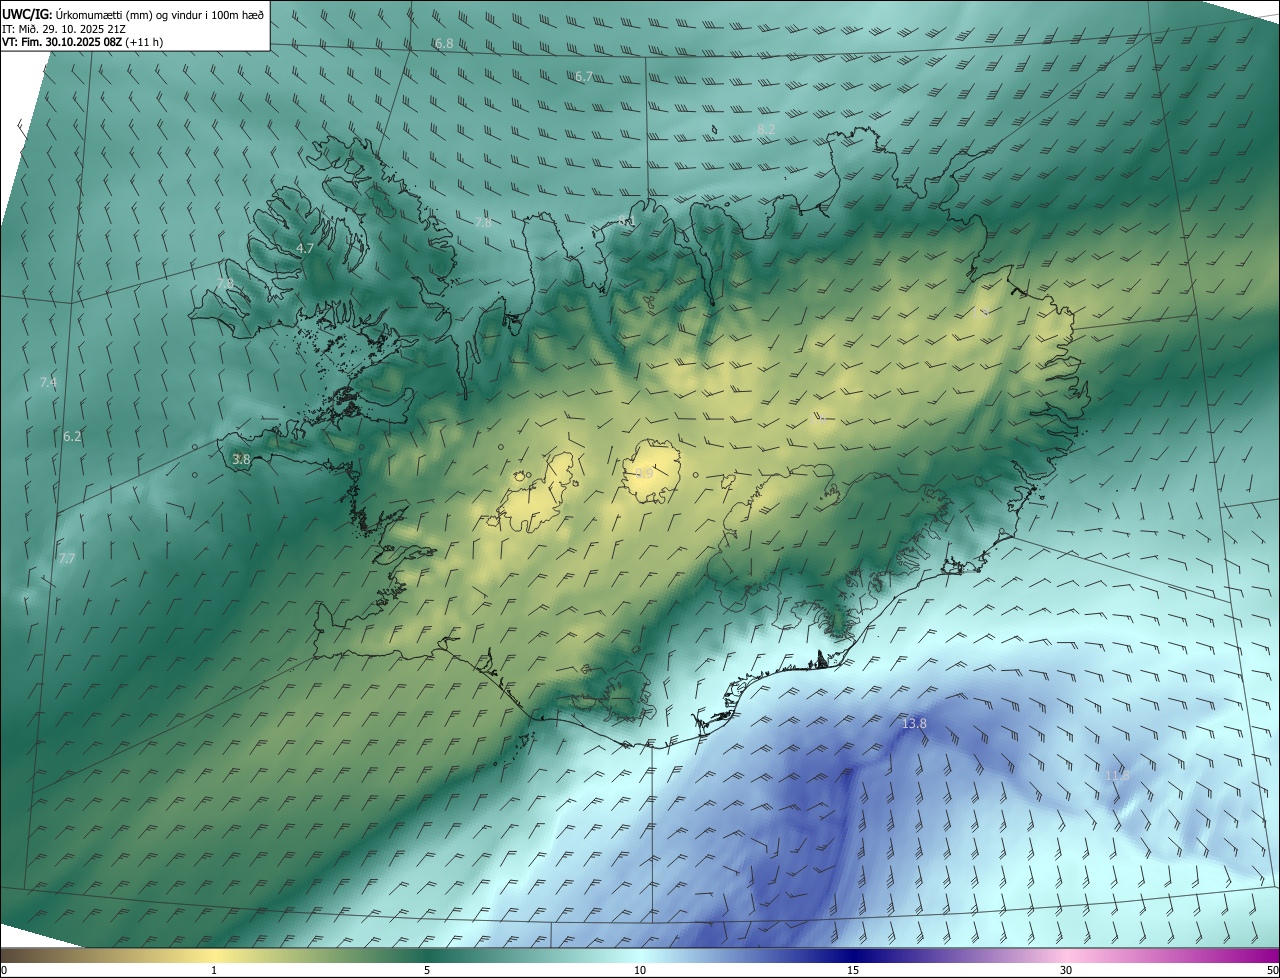Click the 15 tick on the colour scale
This screenshot has width=1280, height=978.
[x=853, y=971]
